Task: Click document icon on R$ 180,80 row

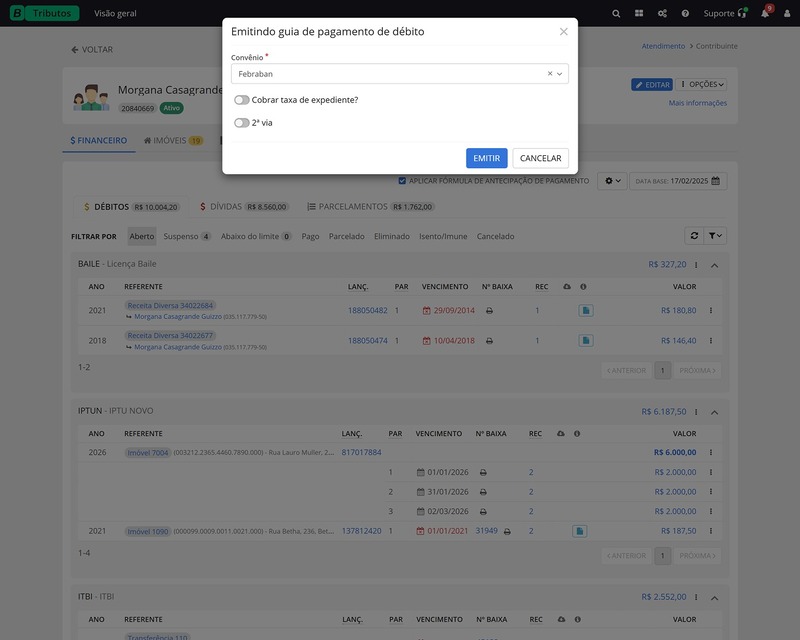Action: [586, 311]
